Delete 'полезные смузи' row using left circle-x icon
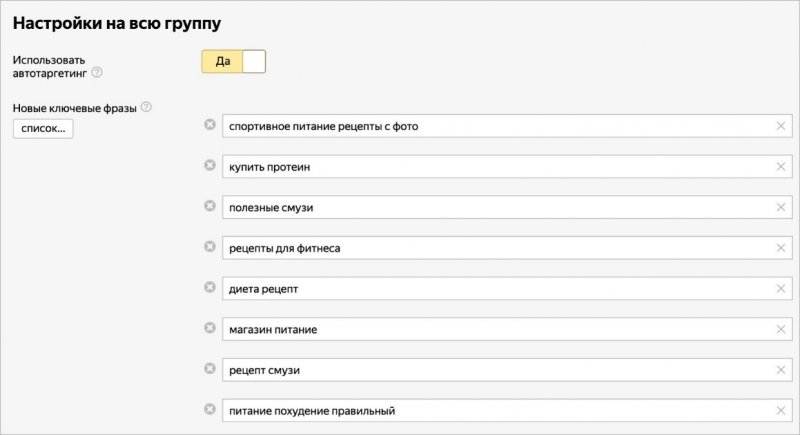This screenshot has height=435, width=800. click(x=210, y=206)
